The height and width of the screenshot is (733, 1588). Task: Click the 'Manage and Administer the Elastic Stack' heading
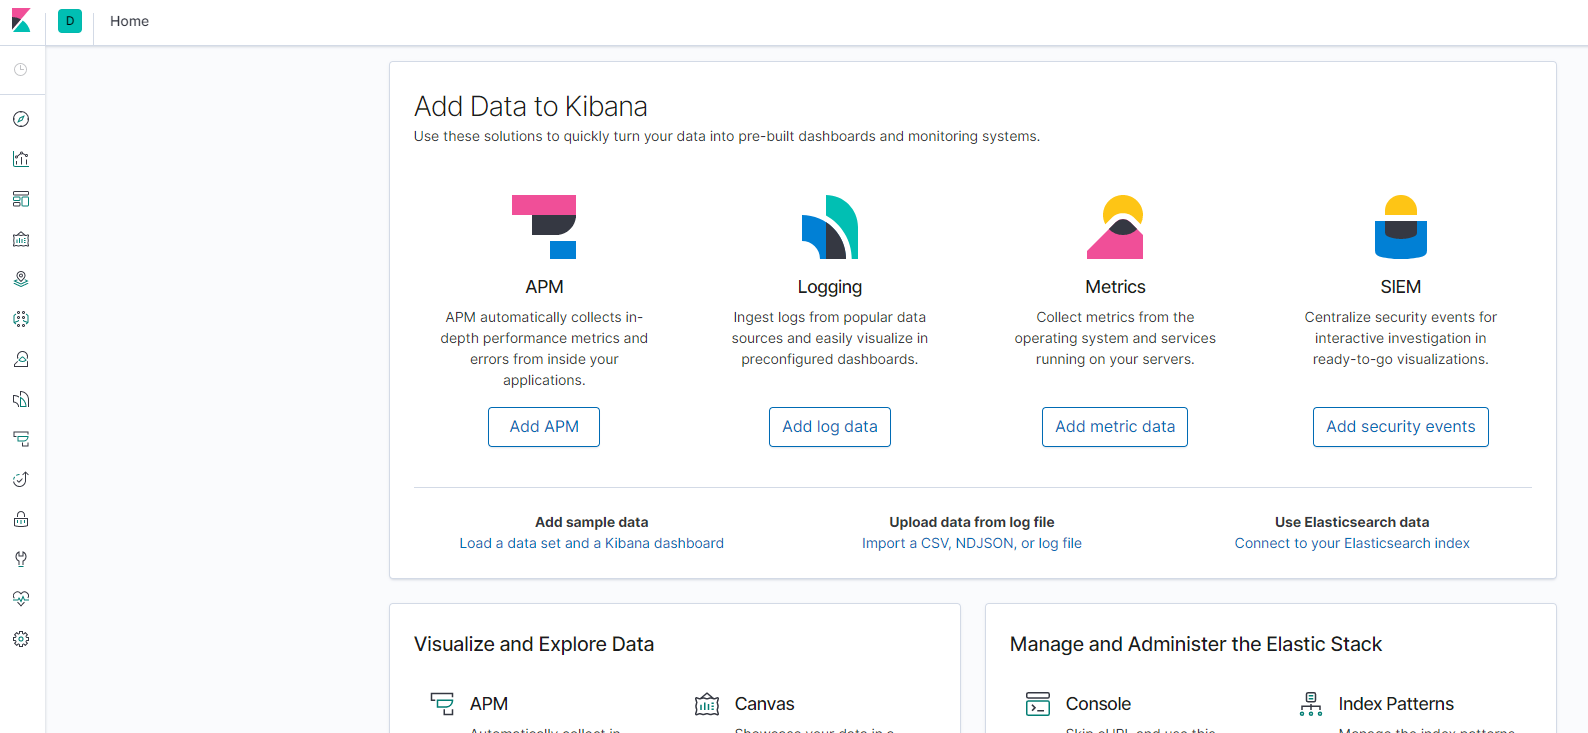tap(1196, 644)
